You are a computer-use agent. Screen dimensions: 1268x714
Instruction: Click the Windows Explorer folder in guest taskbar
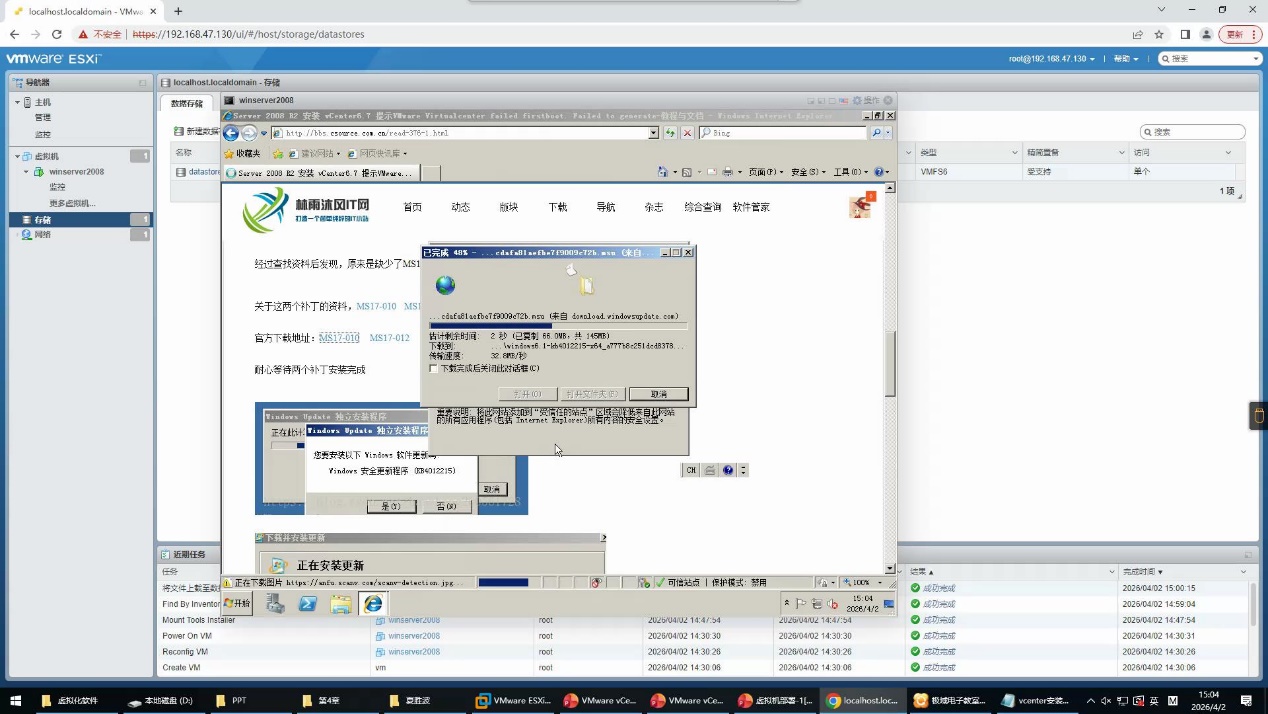[341, 603]
